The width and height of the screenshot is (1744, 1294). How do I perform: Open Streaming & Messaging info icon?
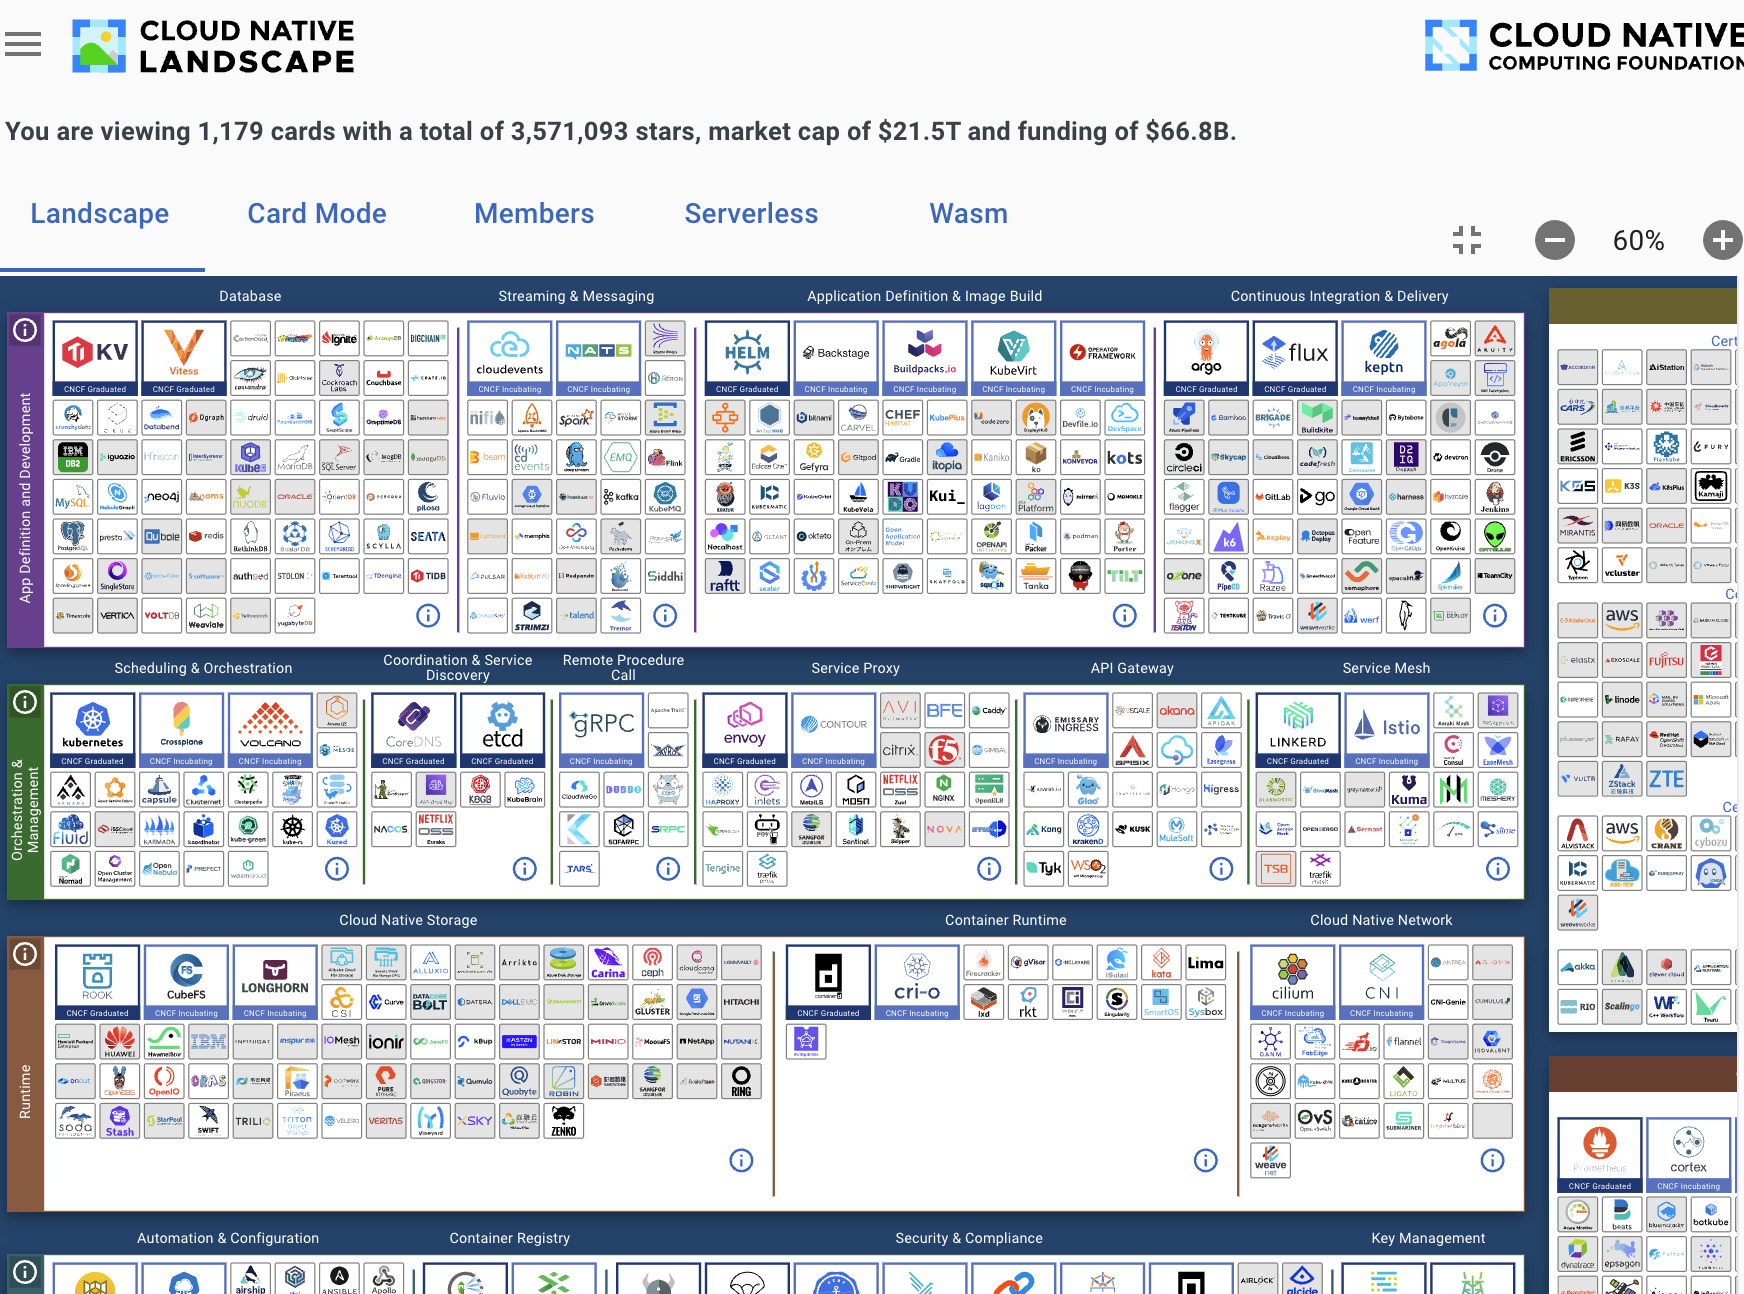665,616
